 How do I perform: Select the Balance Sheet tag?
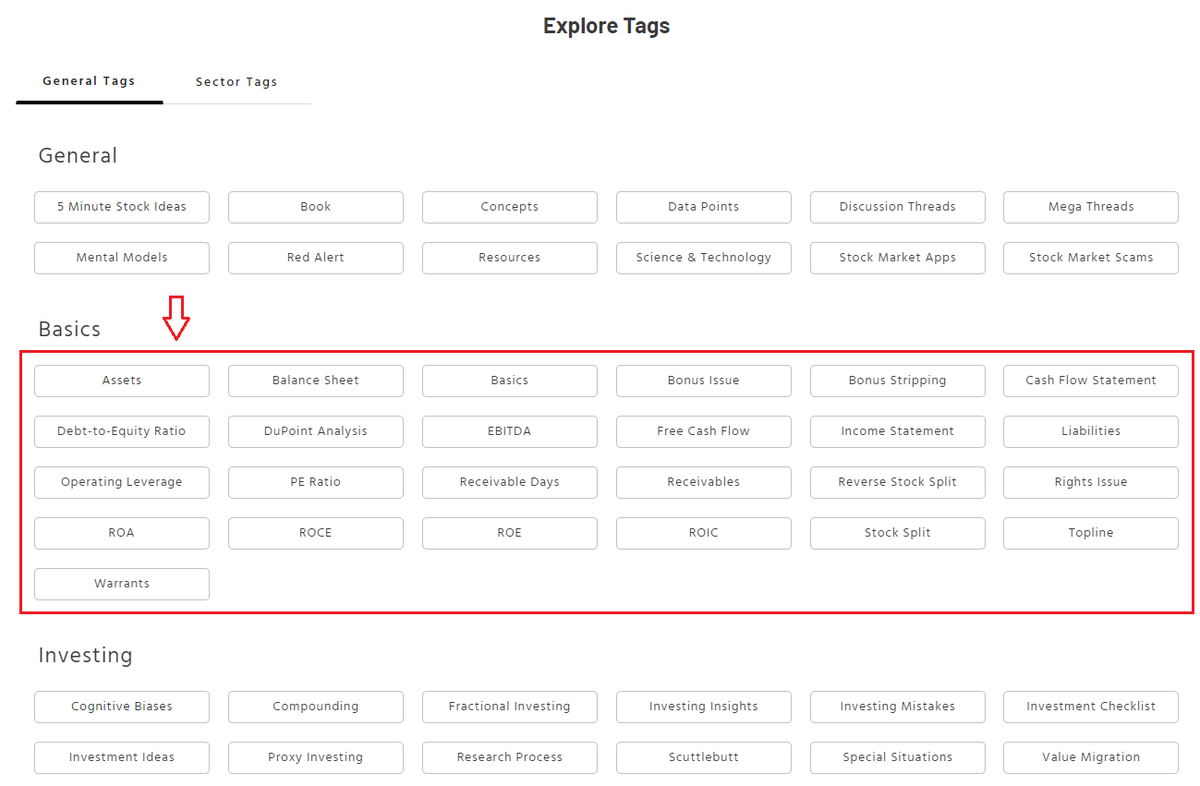tap(315, 381)
